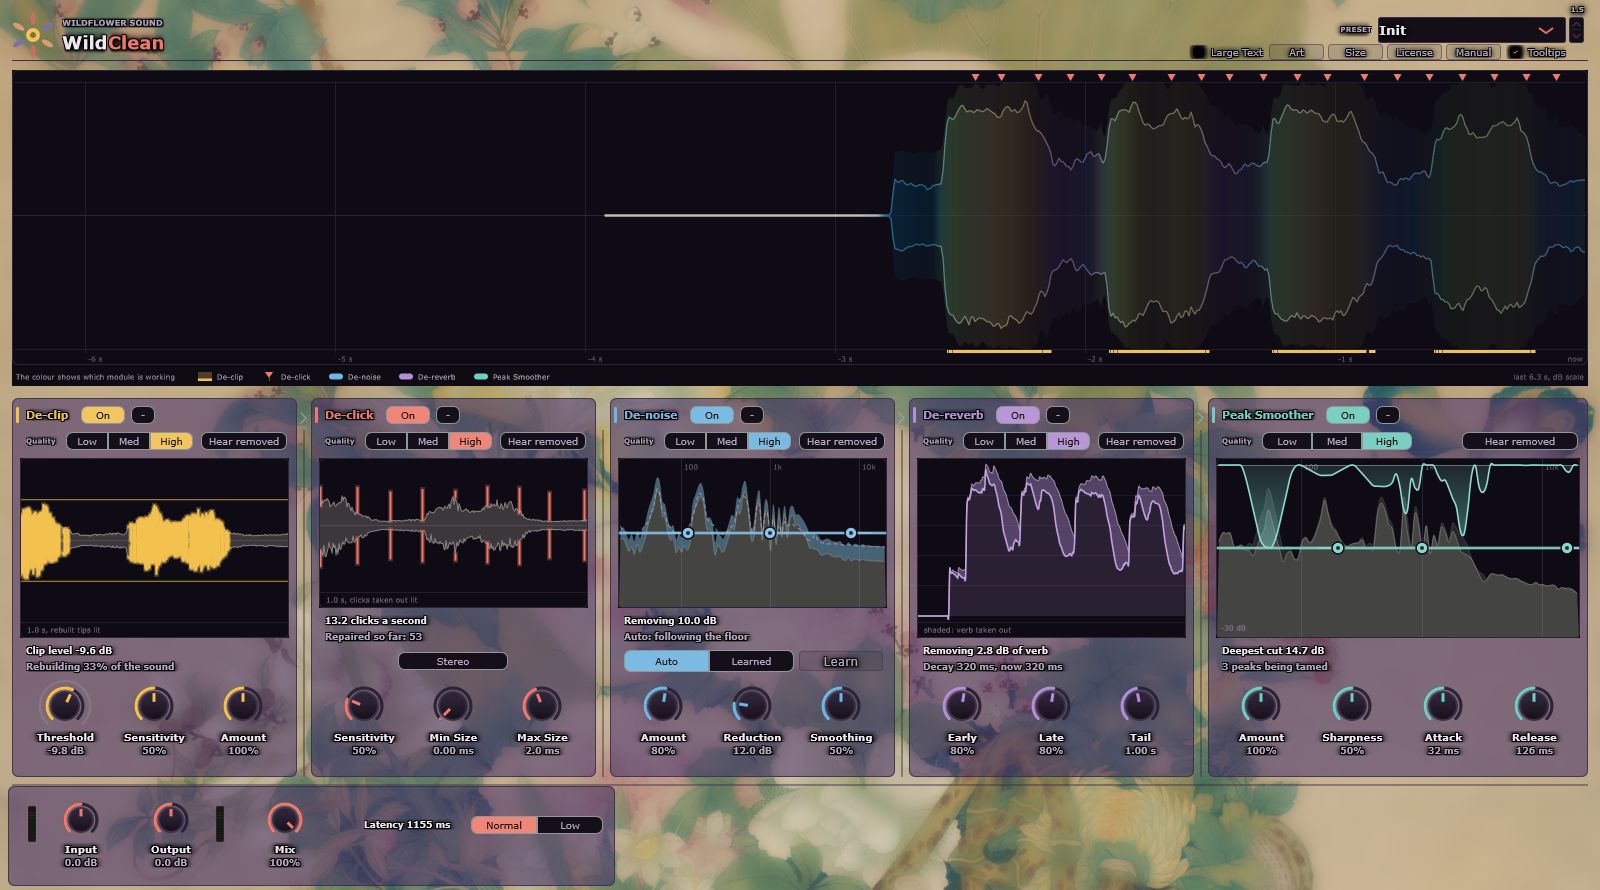Click the De-click marker legend icon
Image resolution: width=1600 pixels, height=890 pixels.
[269, 377]
